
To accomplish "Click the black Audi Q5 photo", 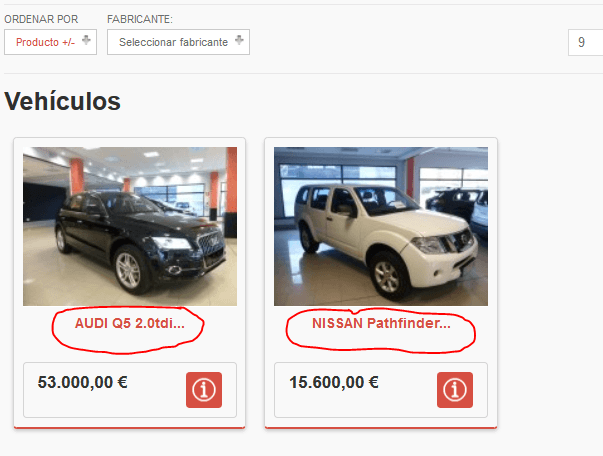I will click(x=130, y=226).
